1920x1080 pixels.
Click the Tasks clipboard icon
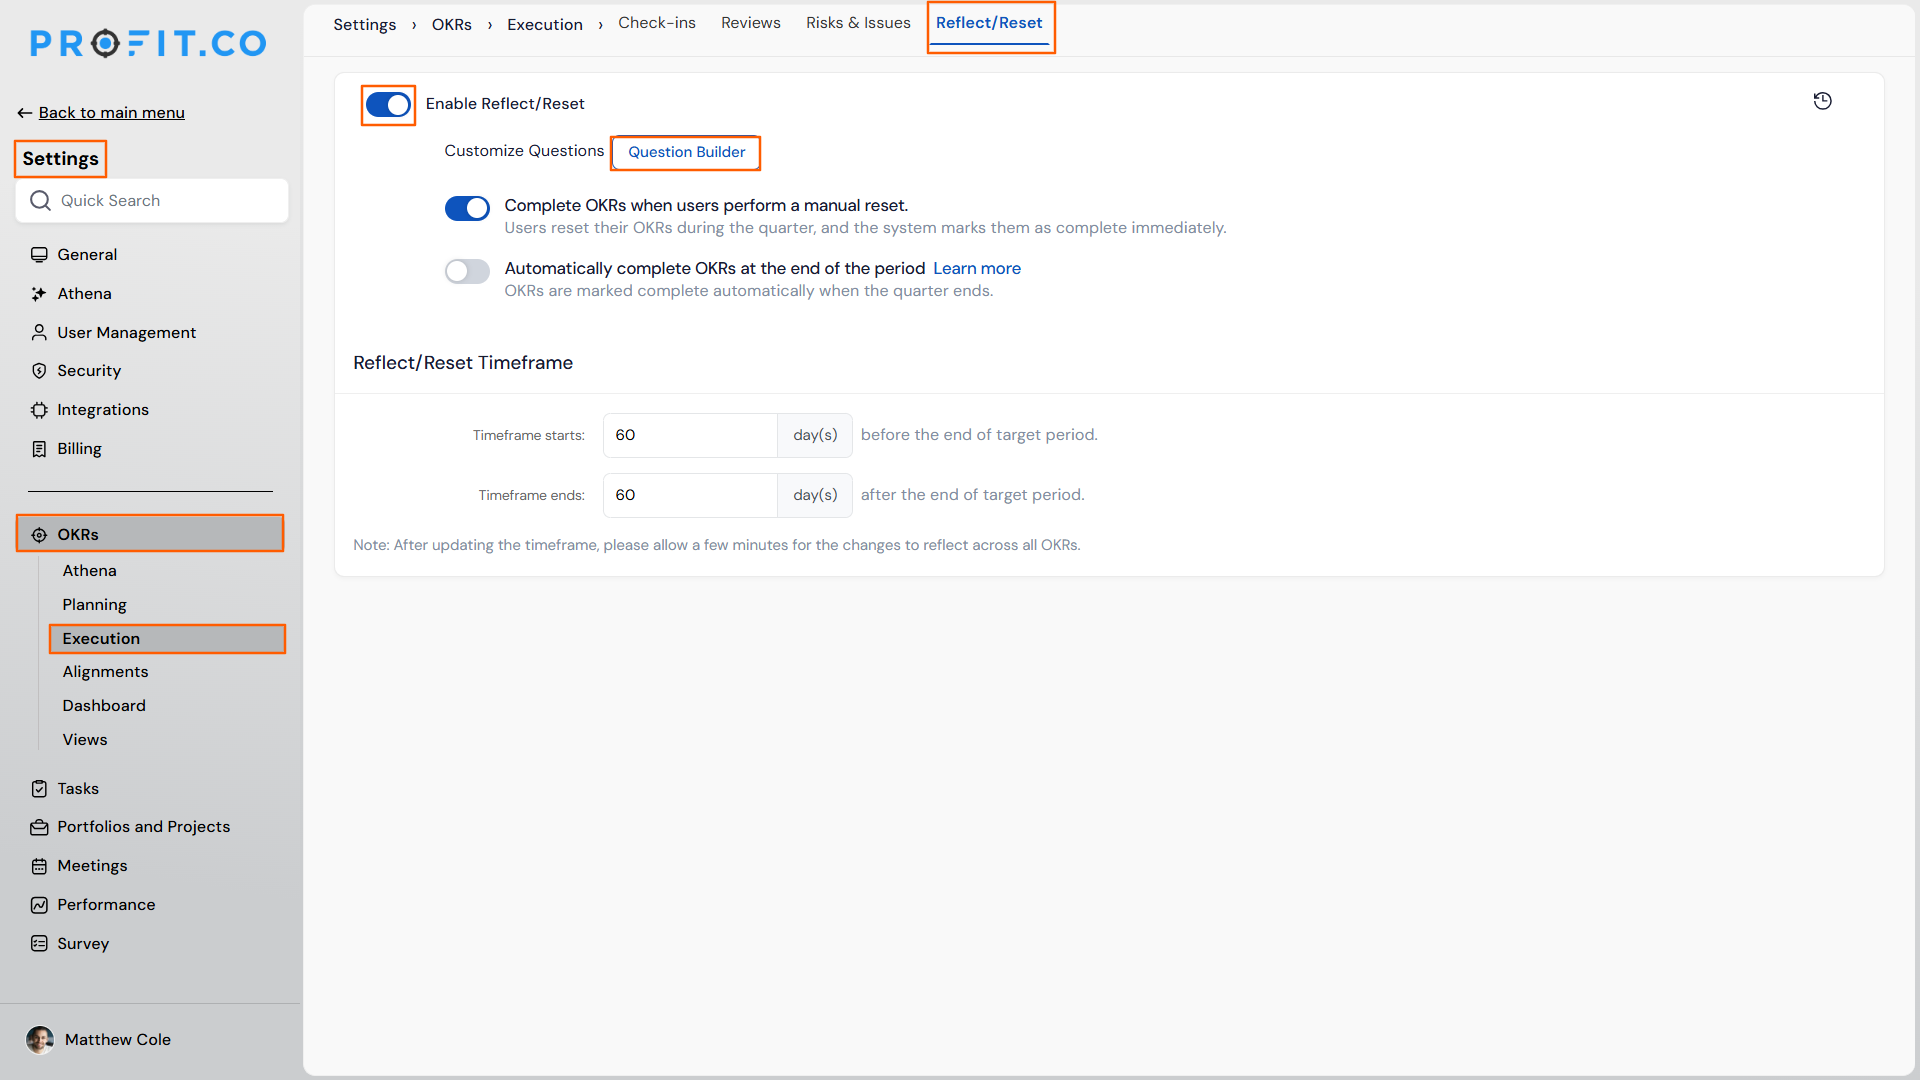coord(39,789)
